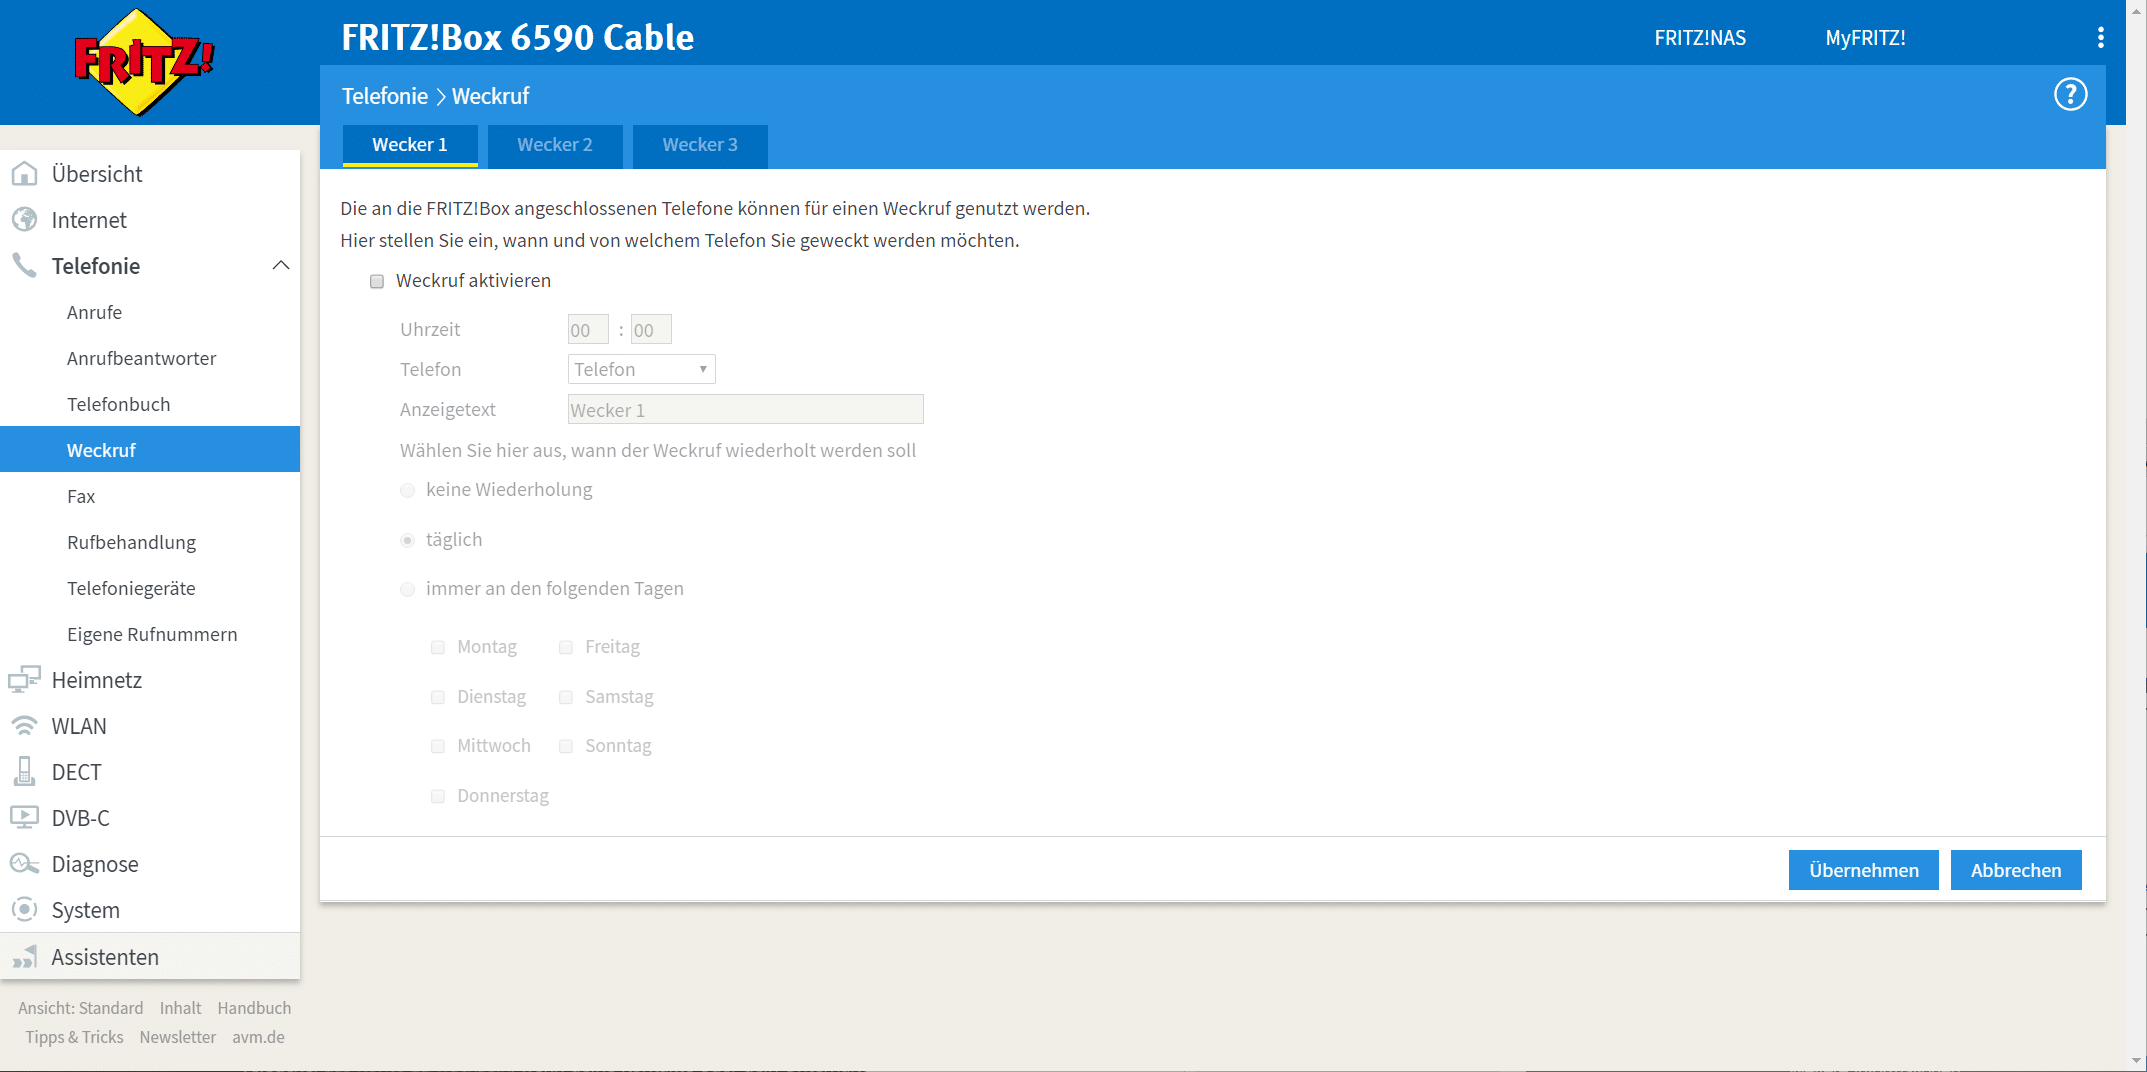Screen dimensions: 2147x1072
Task: Click the Diagnose icon in sidebar
Action: tap(24, 864)
